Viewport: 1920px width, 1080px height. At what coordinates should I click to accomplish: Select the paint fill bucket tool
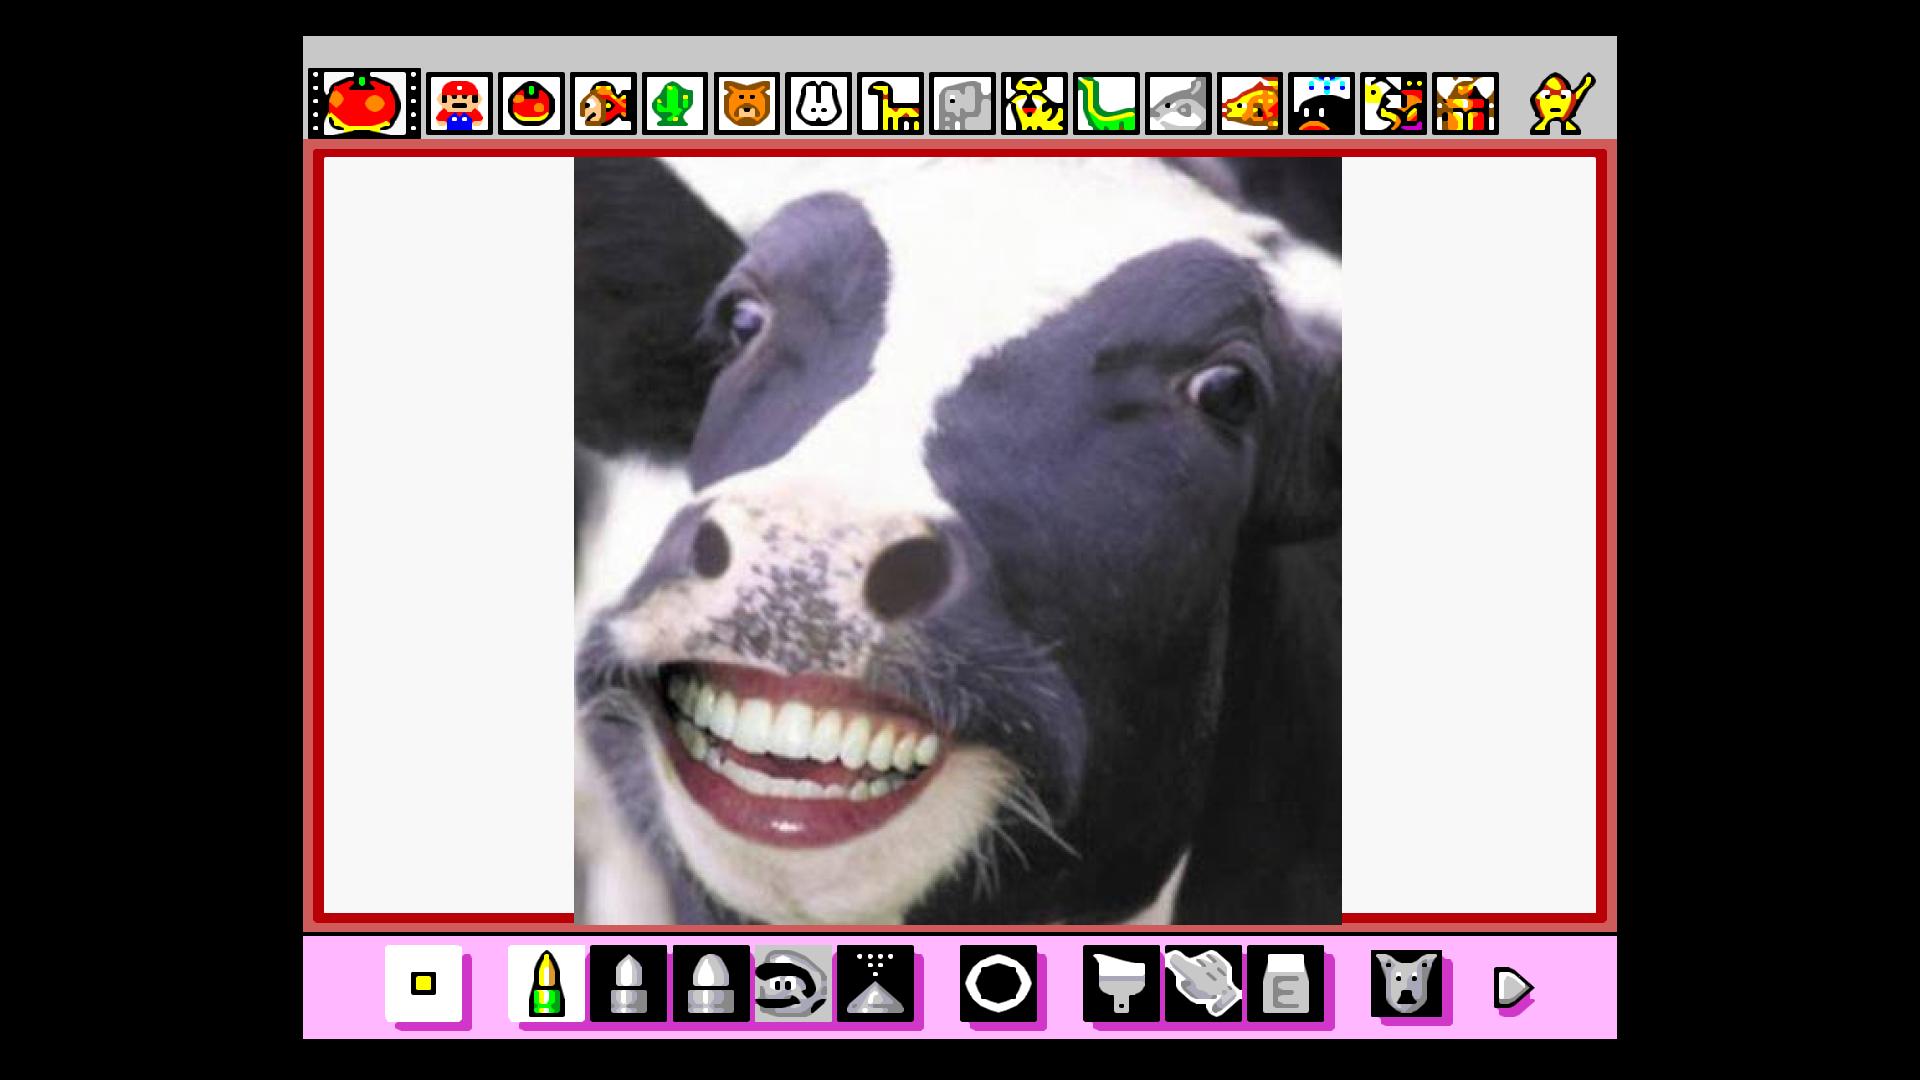point(1121,983)
